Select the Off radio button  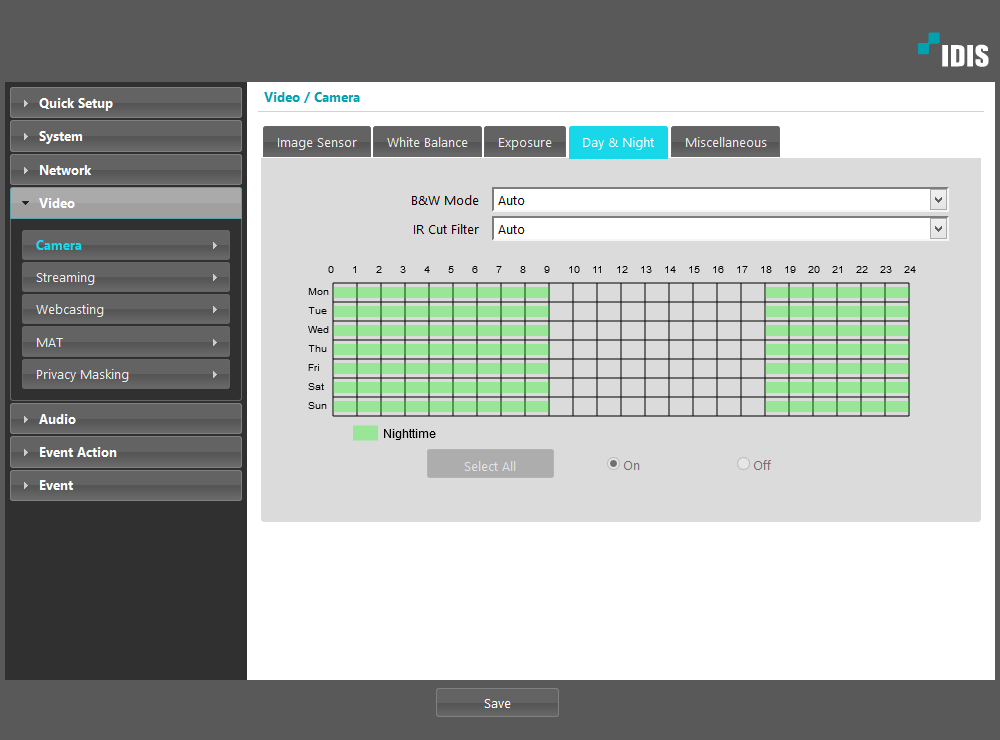coord(743,464)
